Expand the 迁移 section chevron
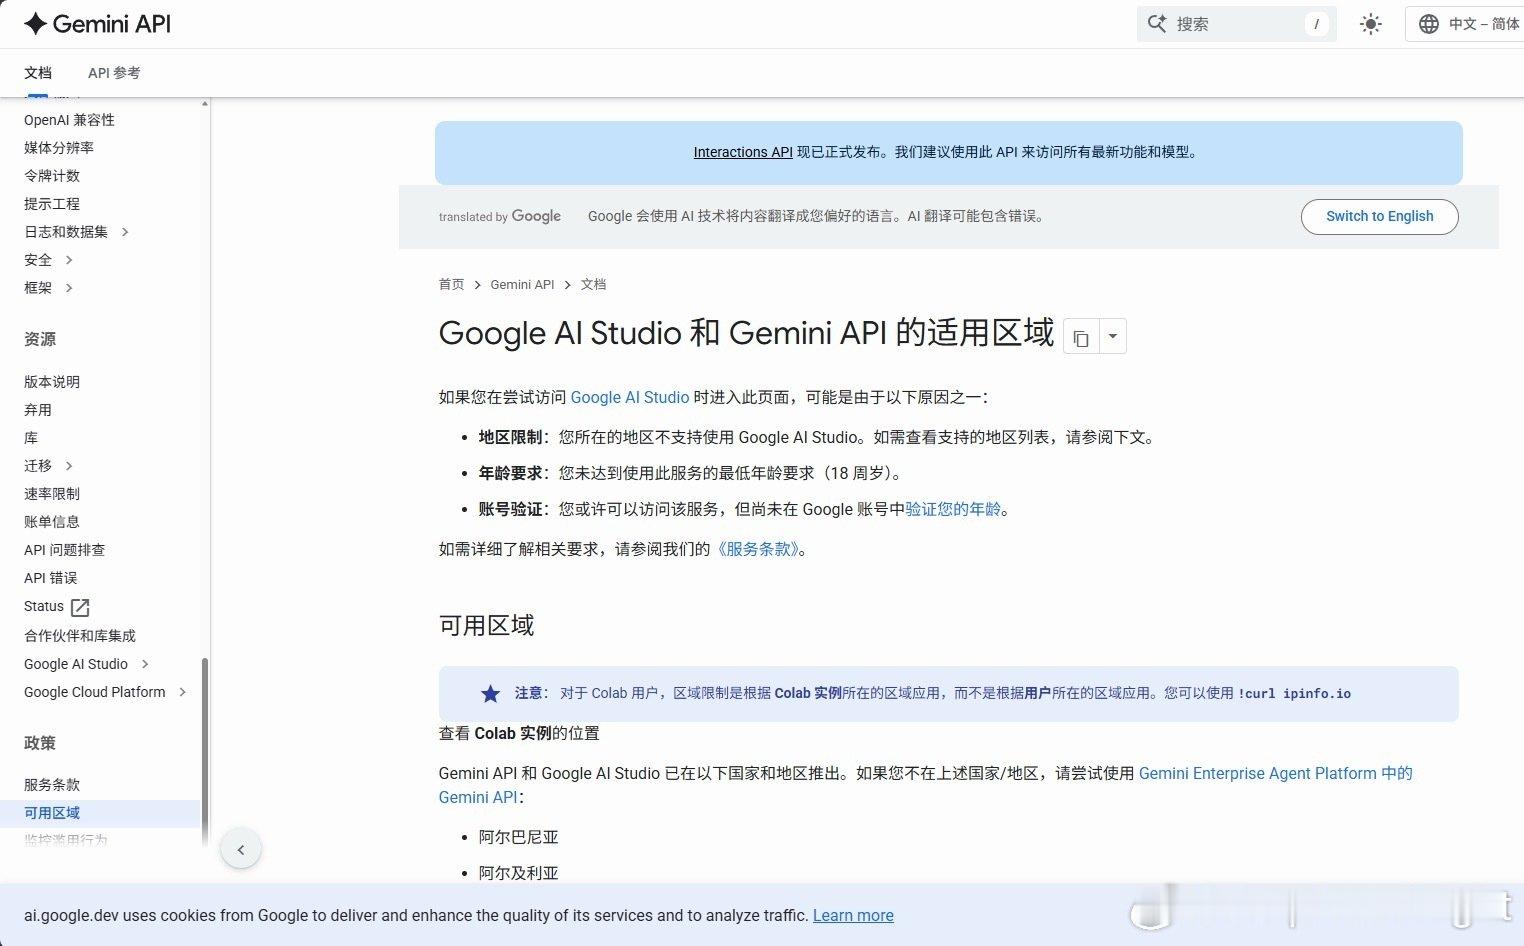 pos(69,466)
